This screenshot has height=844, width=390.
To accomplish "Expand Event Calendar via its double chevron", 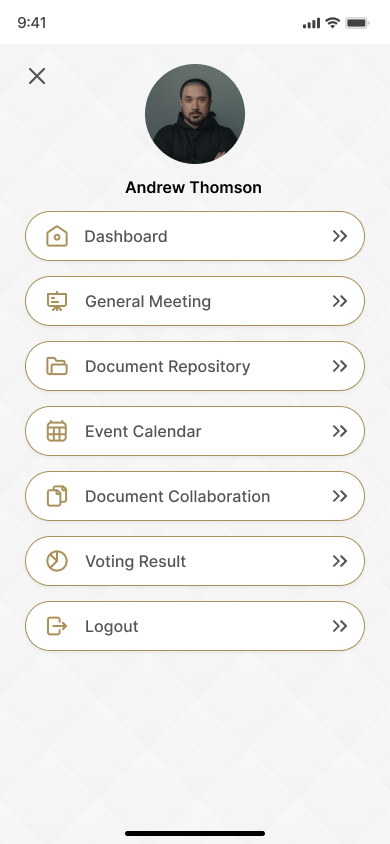I will (340, 431).
